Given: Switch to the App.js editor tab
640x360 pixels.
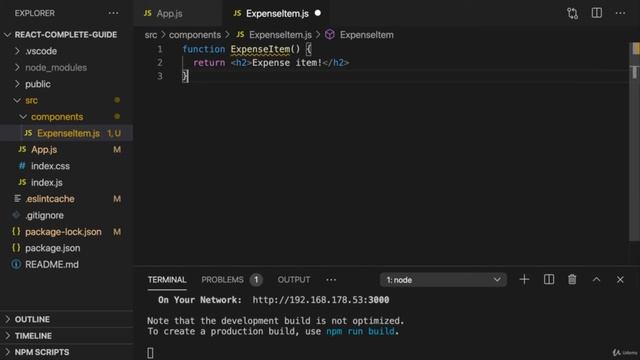Looking at the screenshot, I should click(x=169, y=13).
